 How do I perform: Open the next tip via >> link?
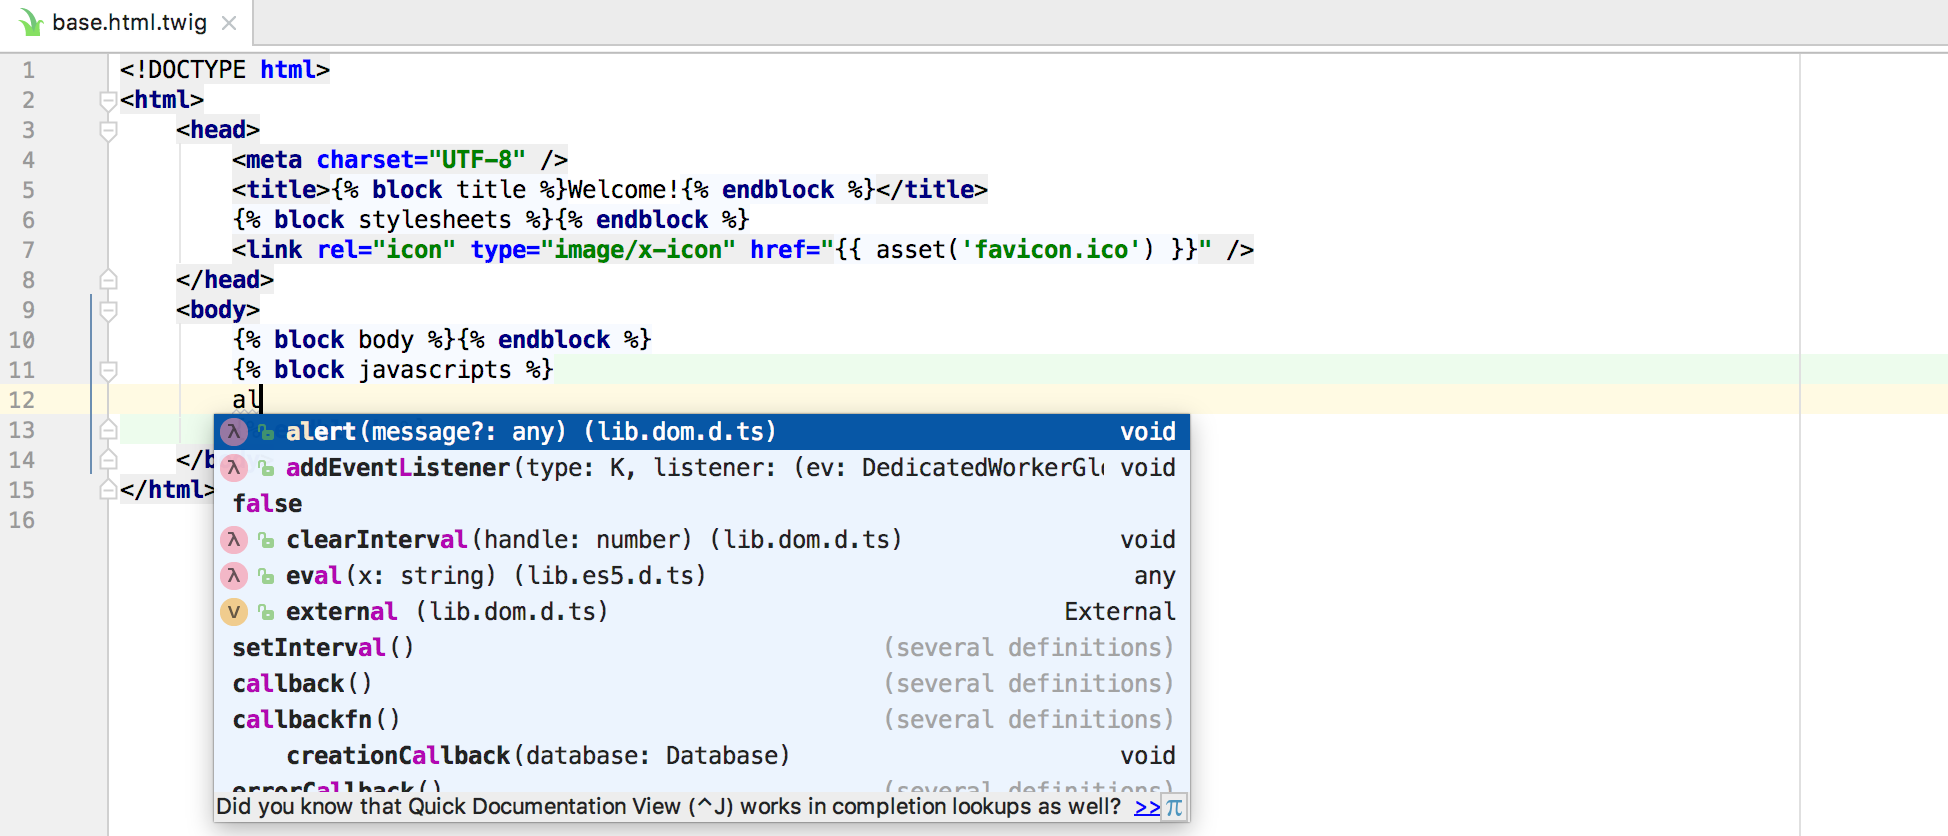tap(1147, 807)
